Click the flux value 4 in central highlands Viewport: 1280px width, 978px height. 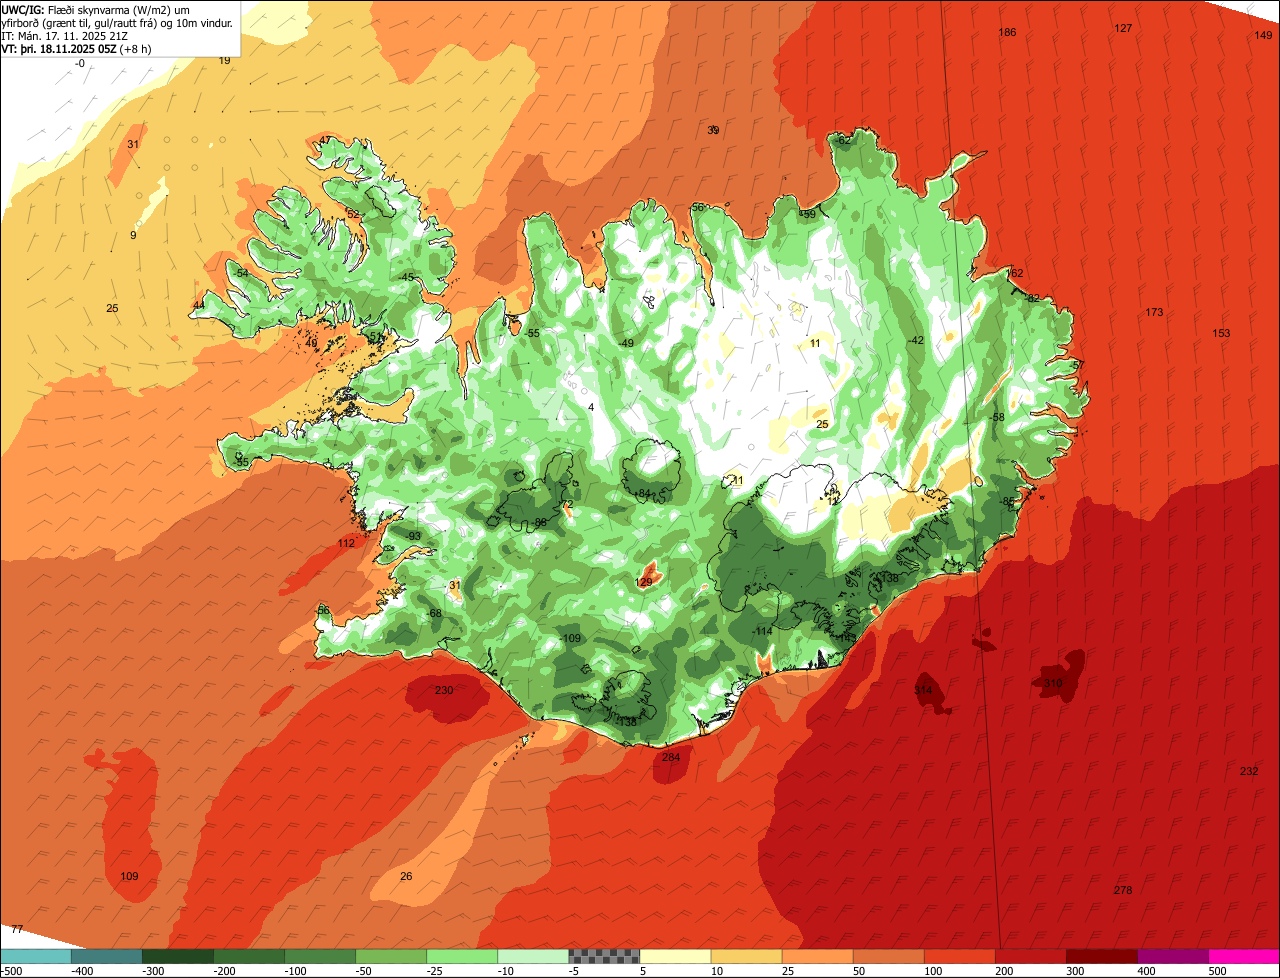tap(591, 407)
